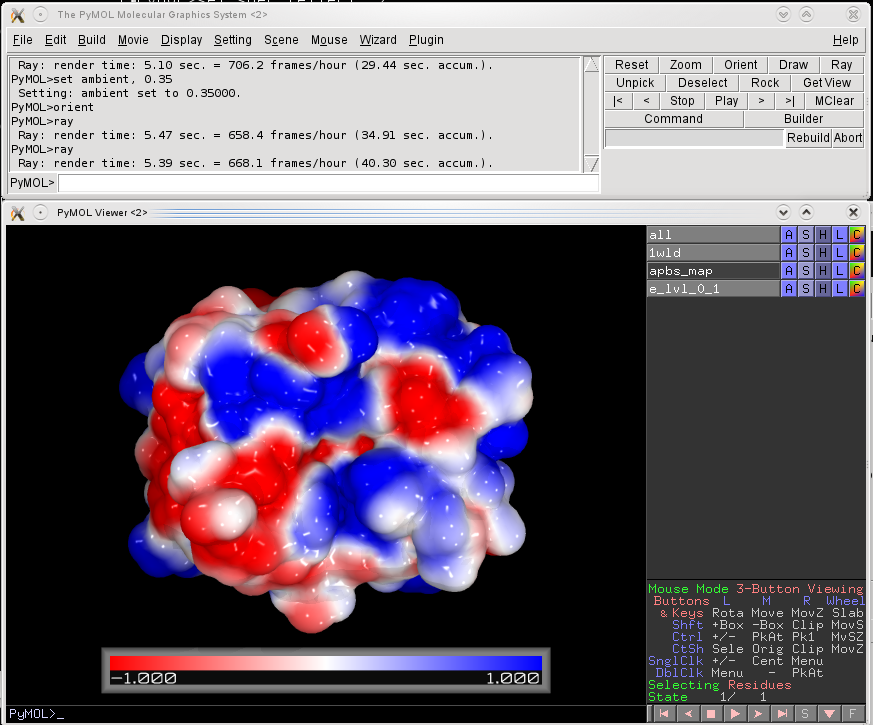Toggle visibility of 'all' object name
Viewport: 873px width, 725px height.
713,235
